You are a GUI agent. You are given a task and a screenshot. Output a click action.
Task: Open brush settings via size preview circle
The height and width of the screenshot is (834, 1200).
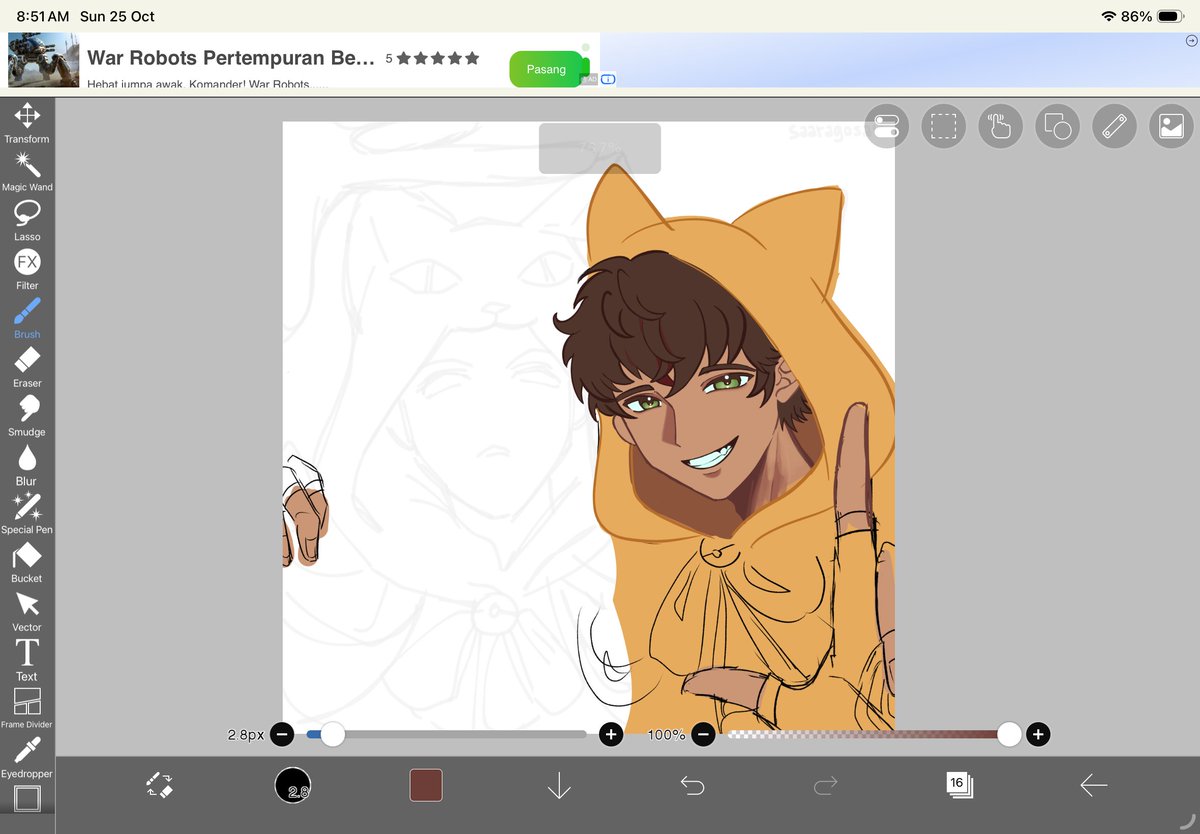tap(293, 786)
